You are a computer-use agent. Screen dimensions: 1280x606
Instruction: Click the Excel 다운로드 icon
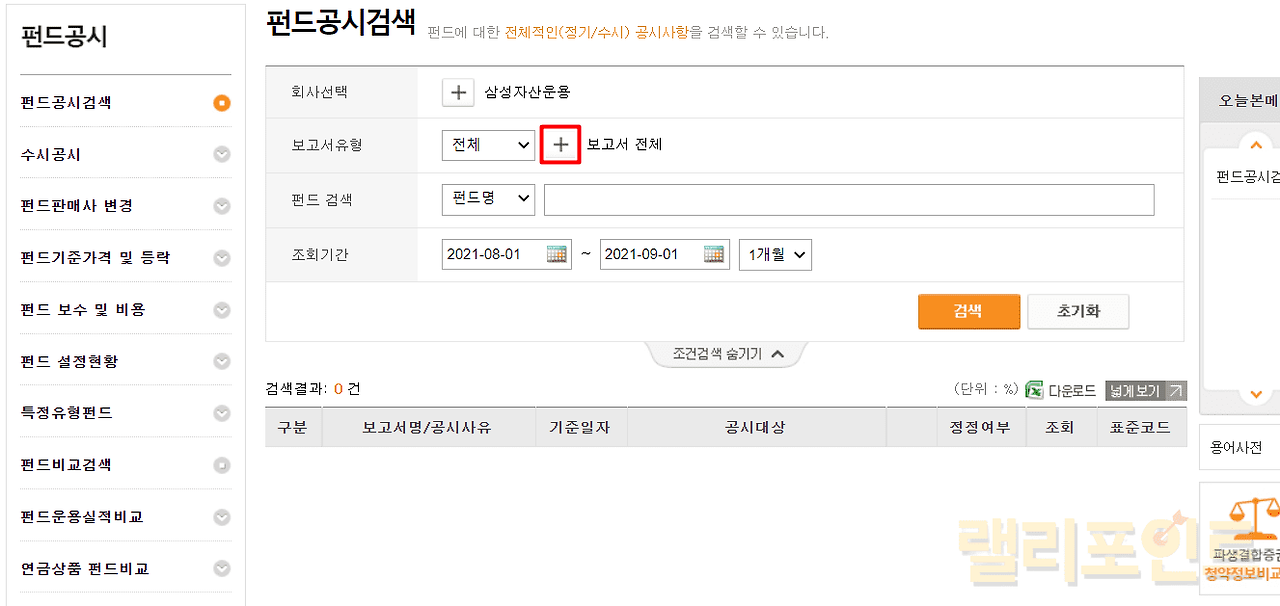pos(1034,391)
